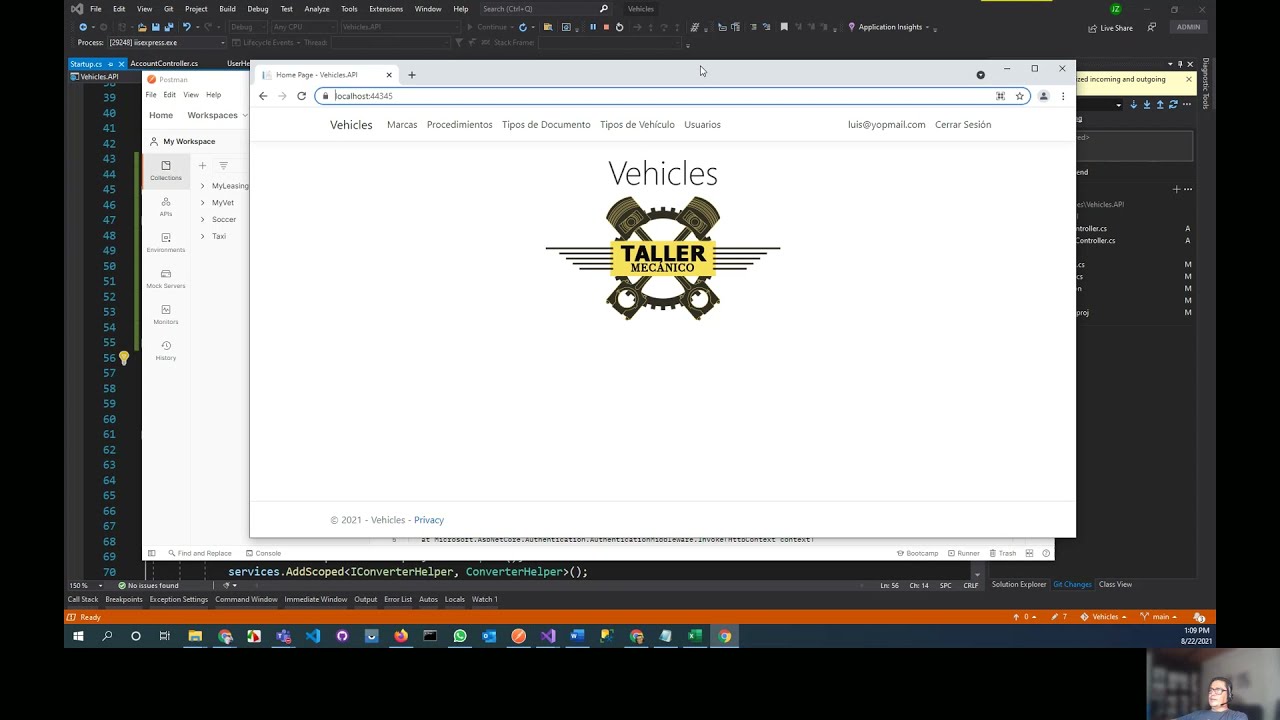Create new collection with Postman plus icon

[202, 165]
